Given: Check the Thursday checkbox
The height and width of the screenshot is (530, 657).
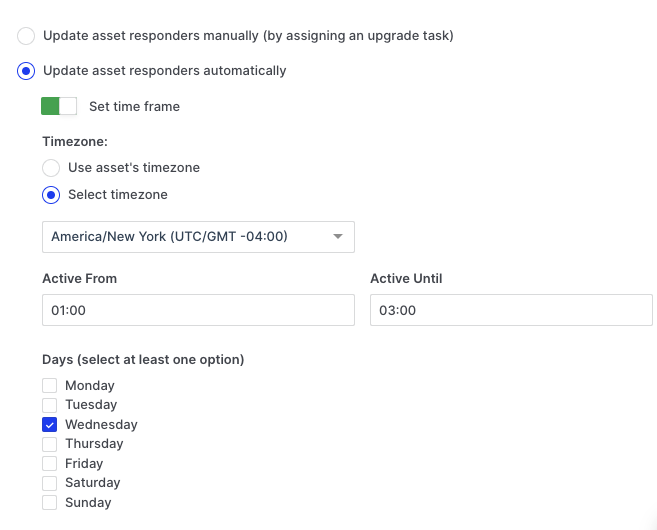Looking at the screenshot, I should [50, 444].
